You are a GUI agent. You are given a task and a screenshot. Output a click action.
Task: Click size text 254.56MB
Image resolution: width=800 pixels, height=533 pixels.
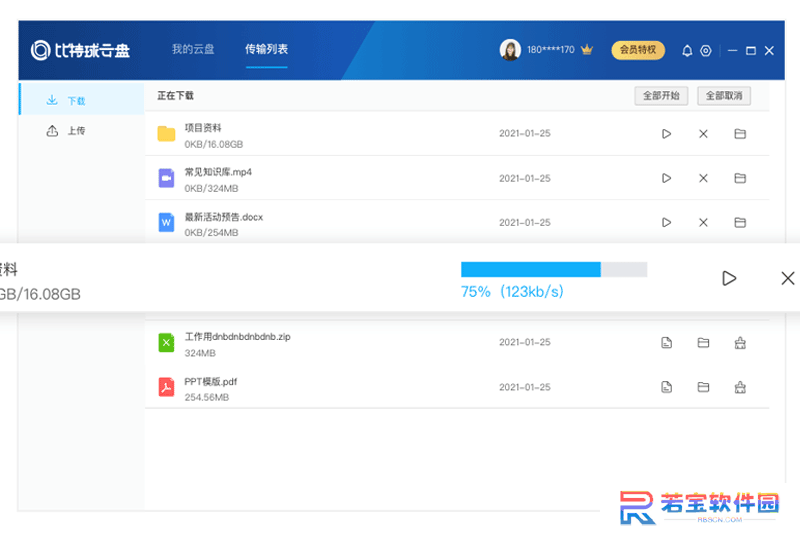(x=207, y=397)
